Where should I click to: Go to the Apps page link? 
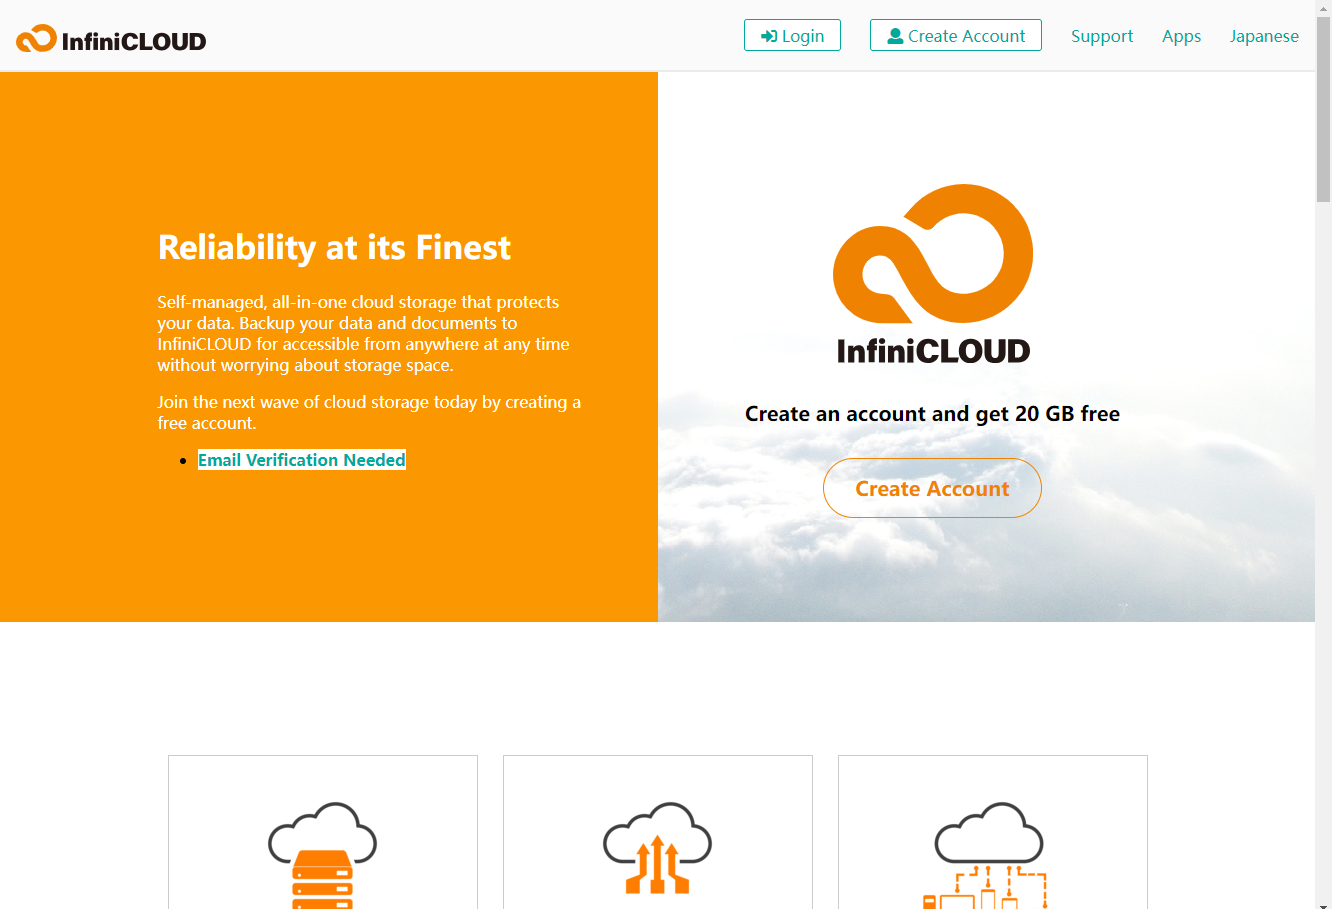click(x=1181, y=36)
